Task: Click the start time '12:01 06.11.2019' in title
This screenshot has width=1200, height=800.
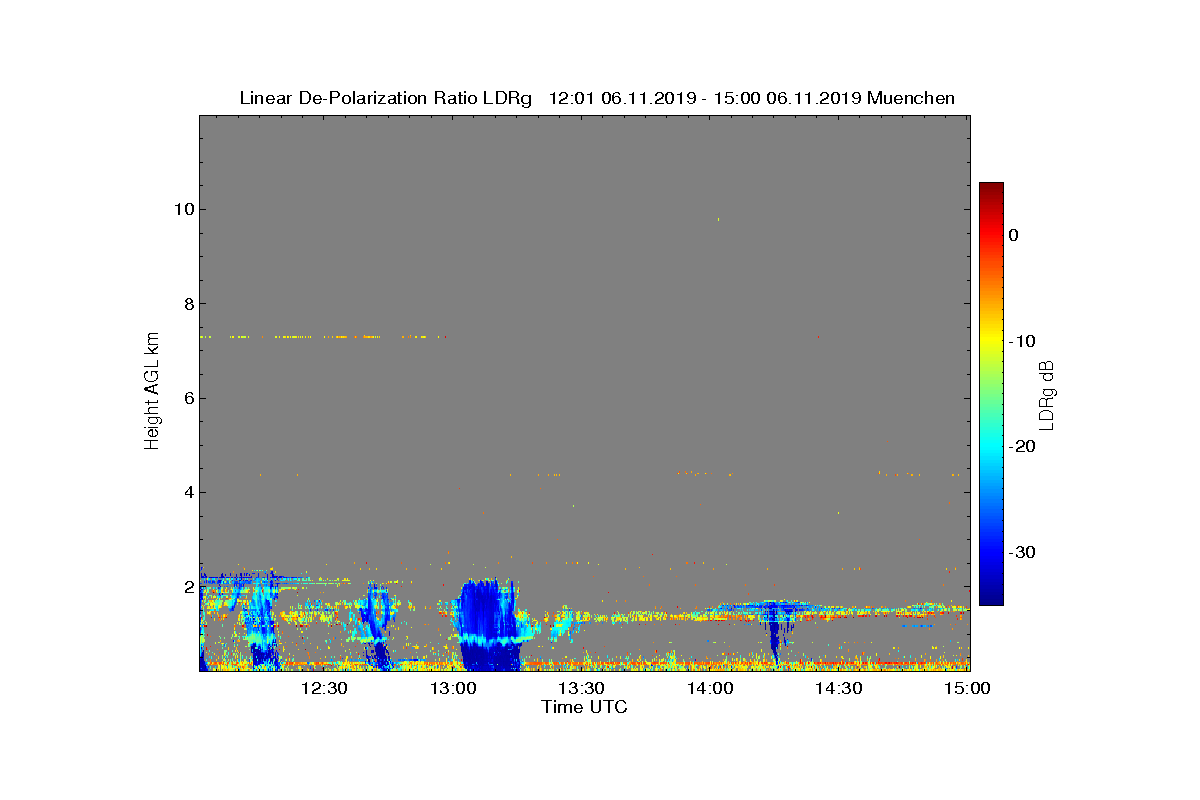Action: (x=620, y=98)
